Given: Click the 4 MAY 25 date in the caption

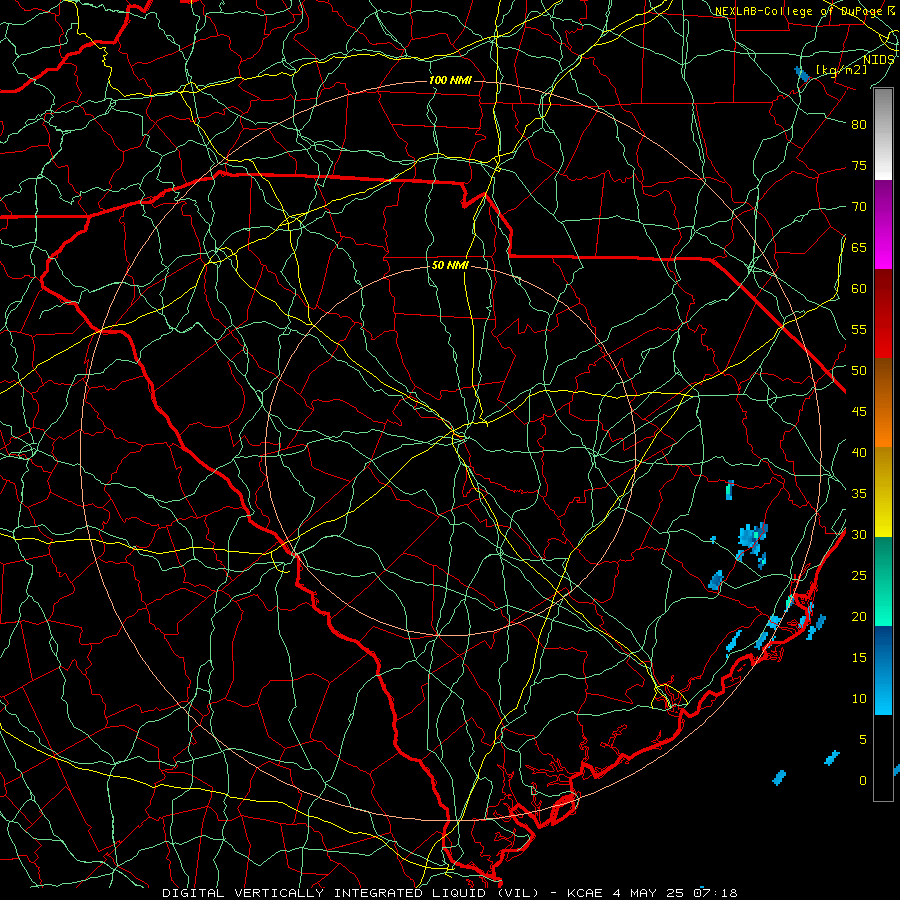Looking at the screenshot, I should coord(650,893).
